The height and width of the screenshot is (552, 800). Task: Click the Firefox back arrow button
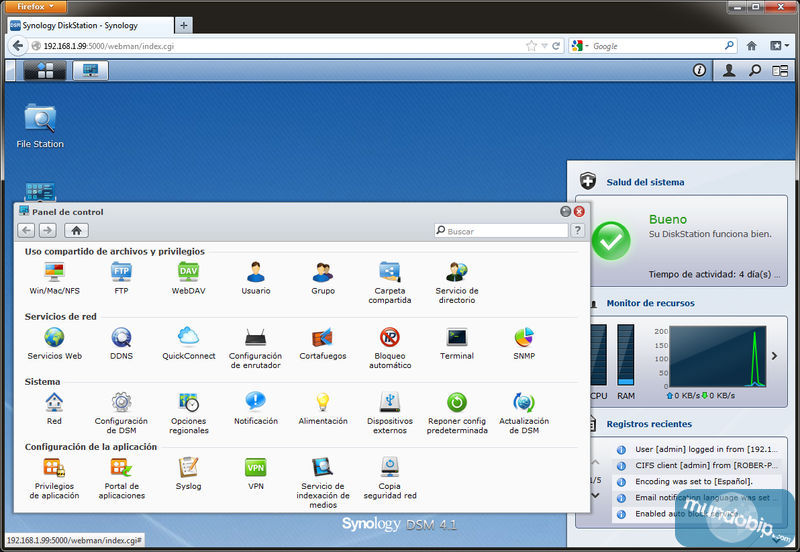17,46
